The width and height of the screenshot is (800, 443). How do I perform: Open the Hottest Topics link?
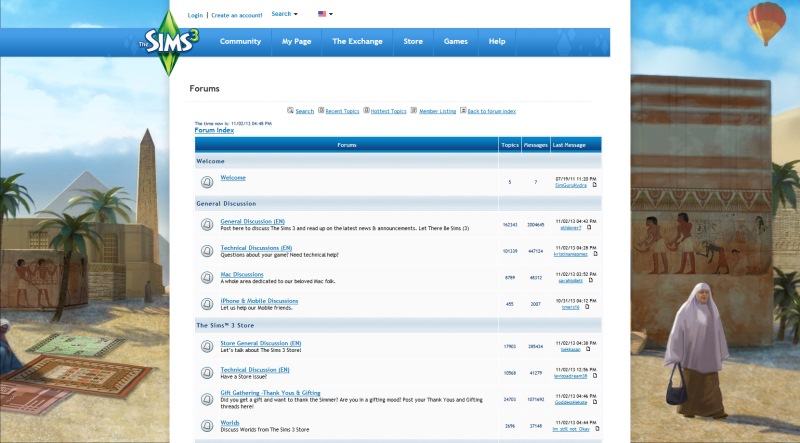[389, 111]
